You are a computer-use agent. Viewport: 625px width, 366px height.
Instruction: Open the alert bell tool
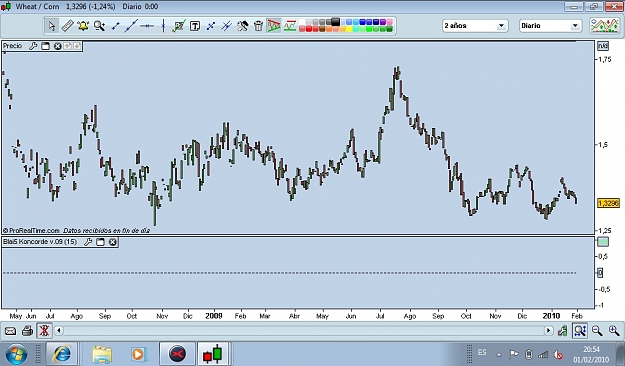(x=83, y=26)
